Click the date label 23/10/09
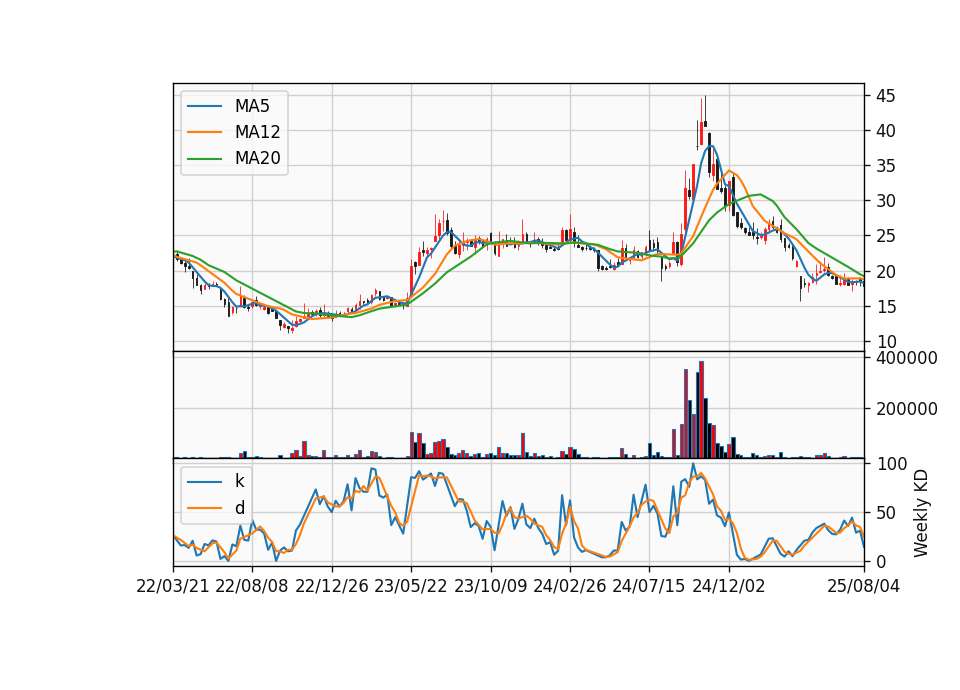This screenshot has width=960, height=690. click(x=490, y=586)
